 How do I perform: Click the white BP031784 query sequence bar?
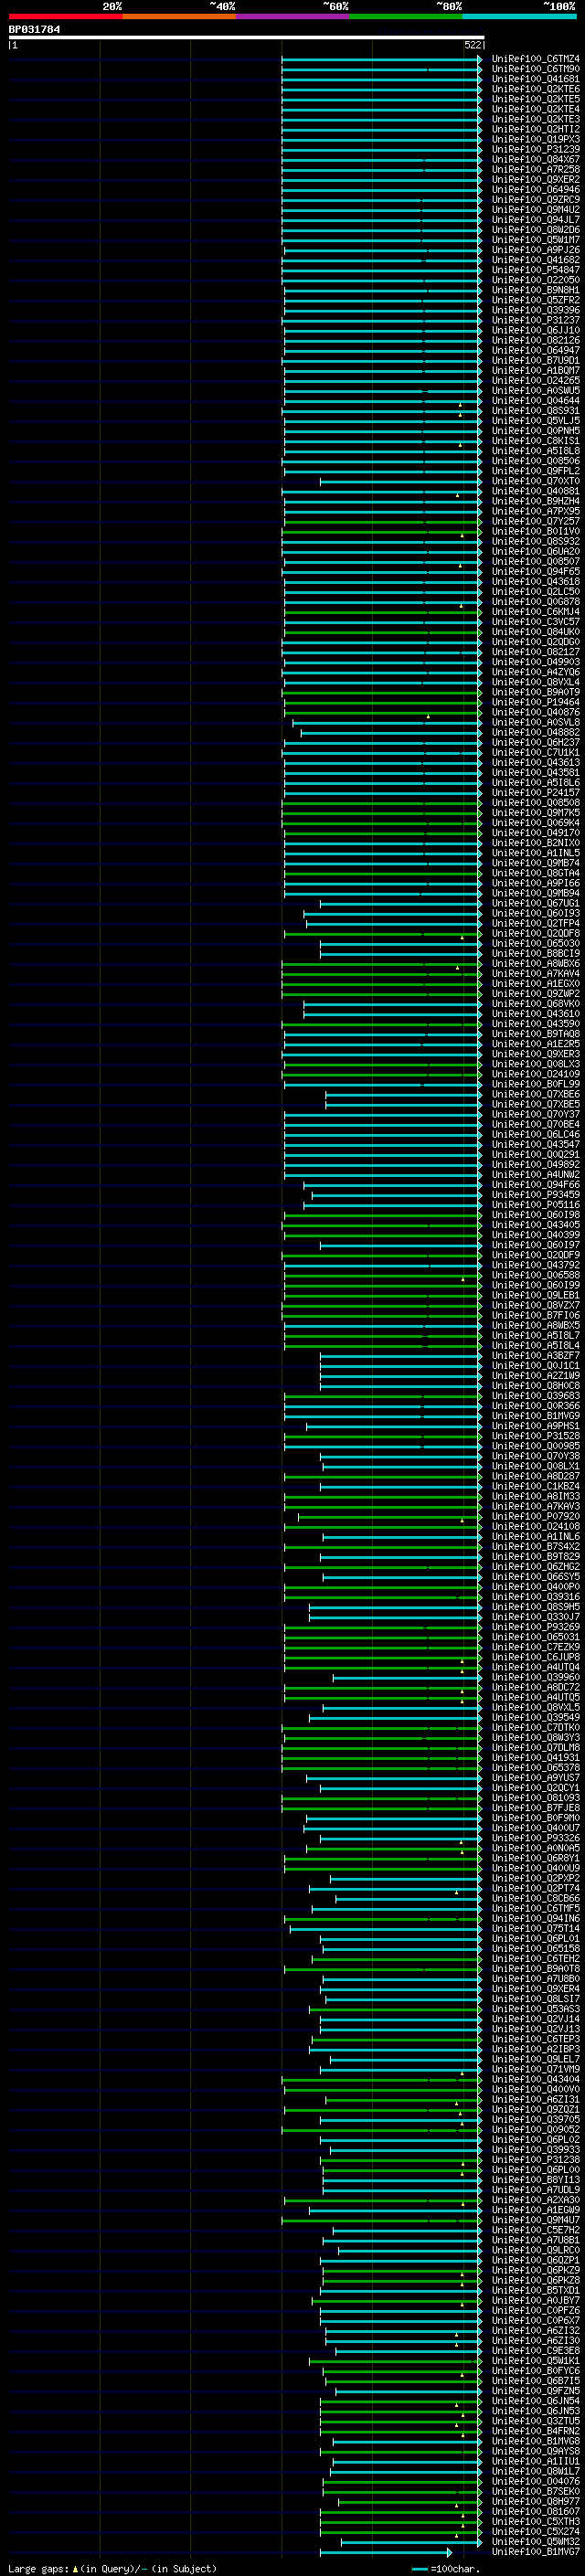pos(246,37)
